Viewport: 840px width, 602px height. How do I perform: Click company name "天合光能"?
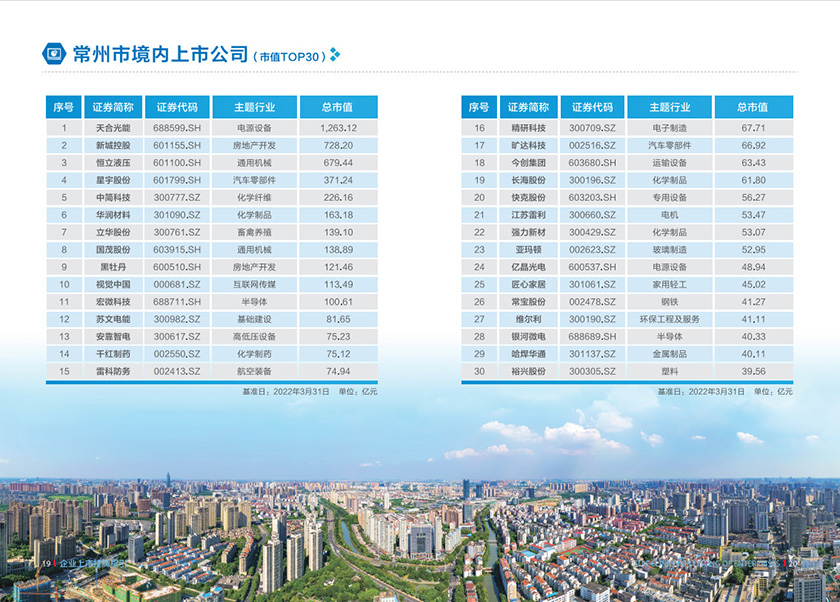pyautogui.click(x=113, y=128)
